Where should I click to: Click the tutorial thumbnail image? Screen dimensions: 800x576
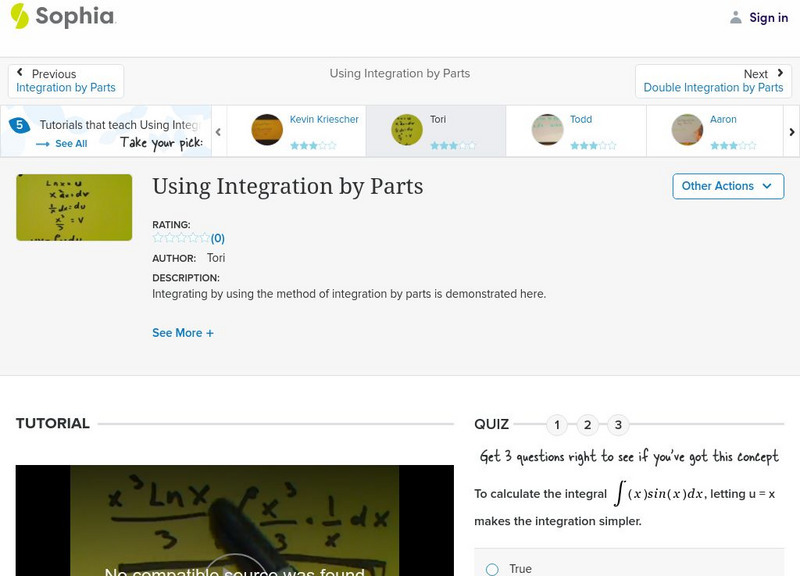[74, 207]
